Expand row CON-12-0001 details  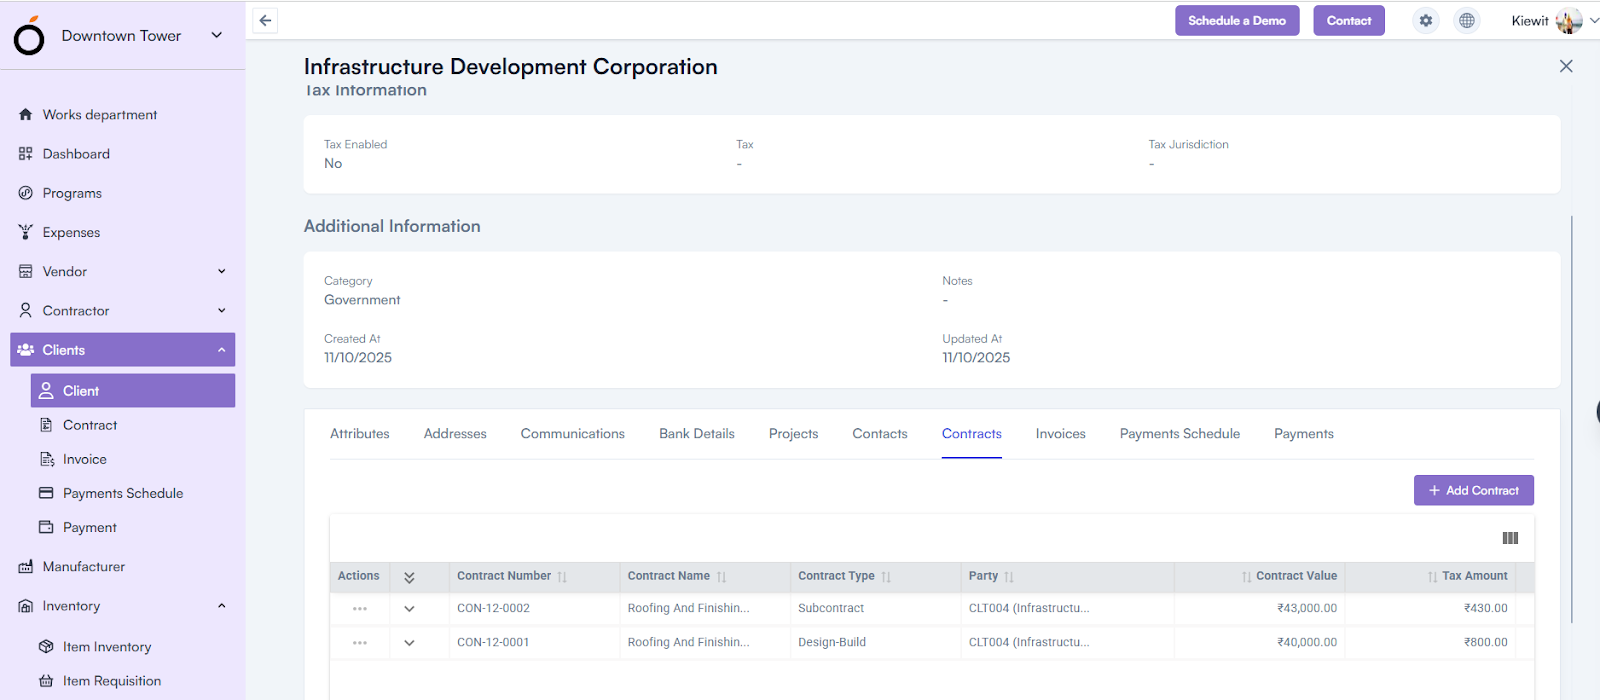point(409,642)
